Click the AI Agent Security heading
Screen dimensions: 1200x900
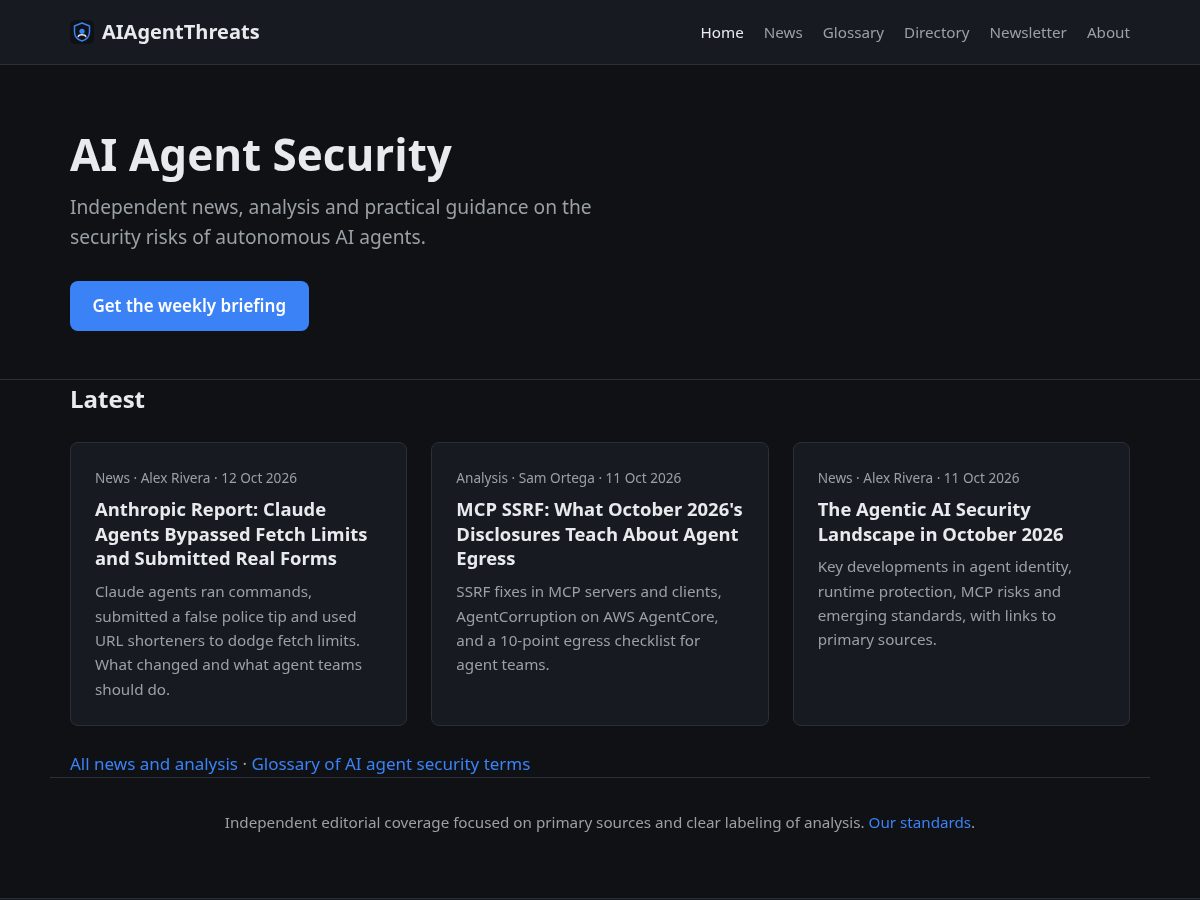(261, 155)
